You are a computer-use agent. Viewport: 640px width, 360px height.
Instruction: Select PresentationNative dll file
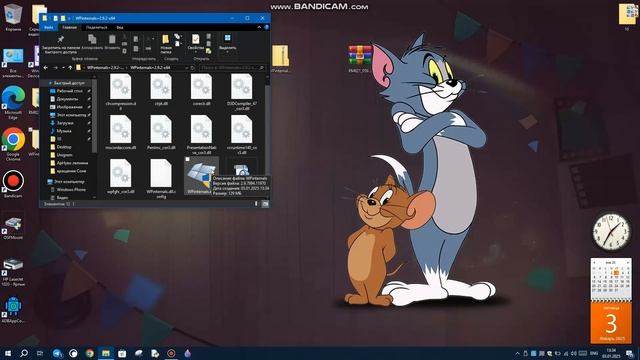click(201, 135)
